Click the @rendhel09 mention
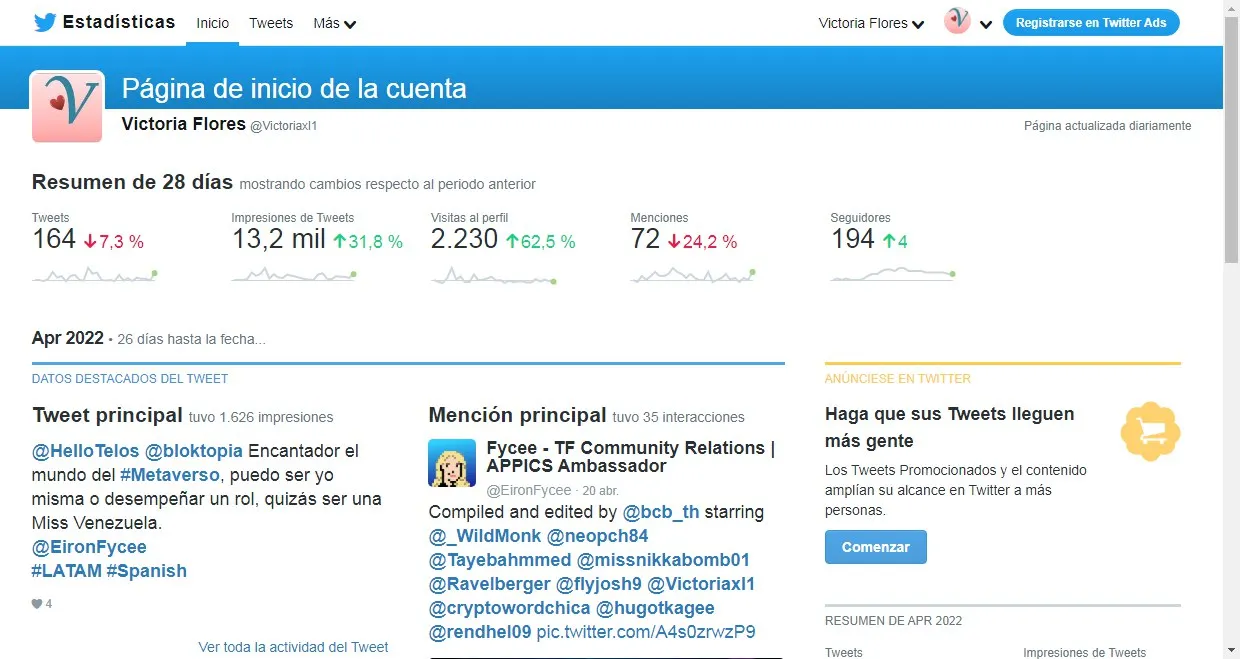 coord(480,632)
